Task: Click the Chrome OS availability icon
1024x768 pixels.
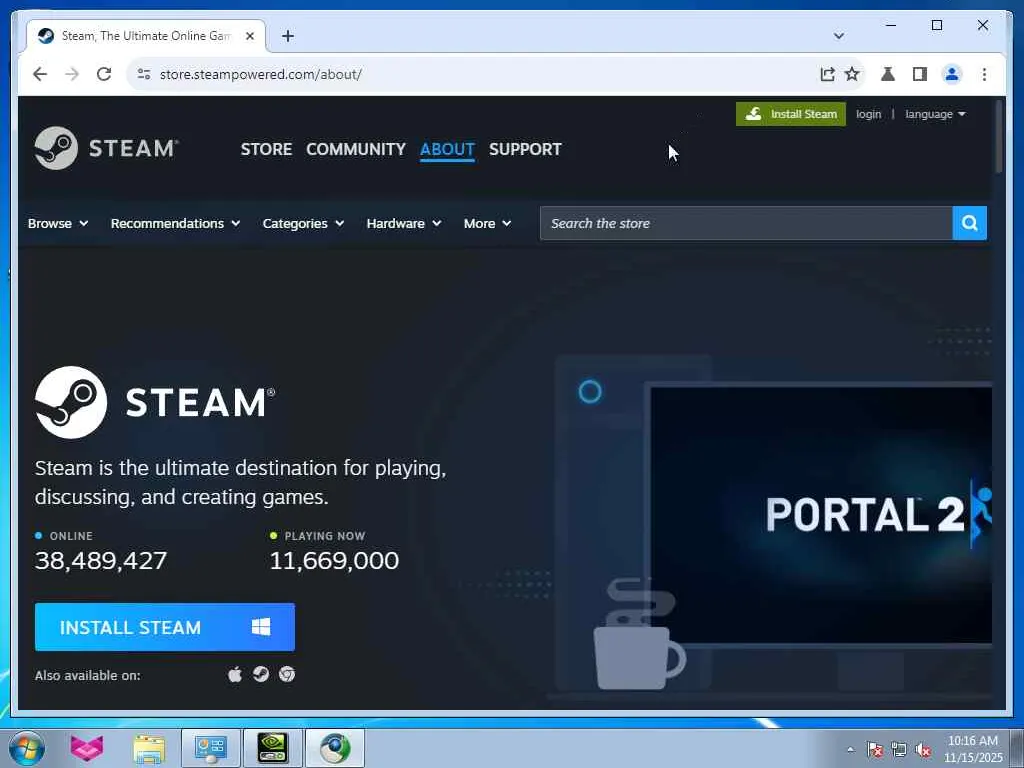Action: coord(287,674)
